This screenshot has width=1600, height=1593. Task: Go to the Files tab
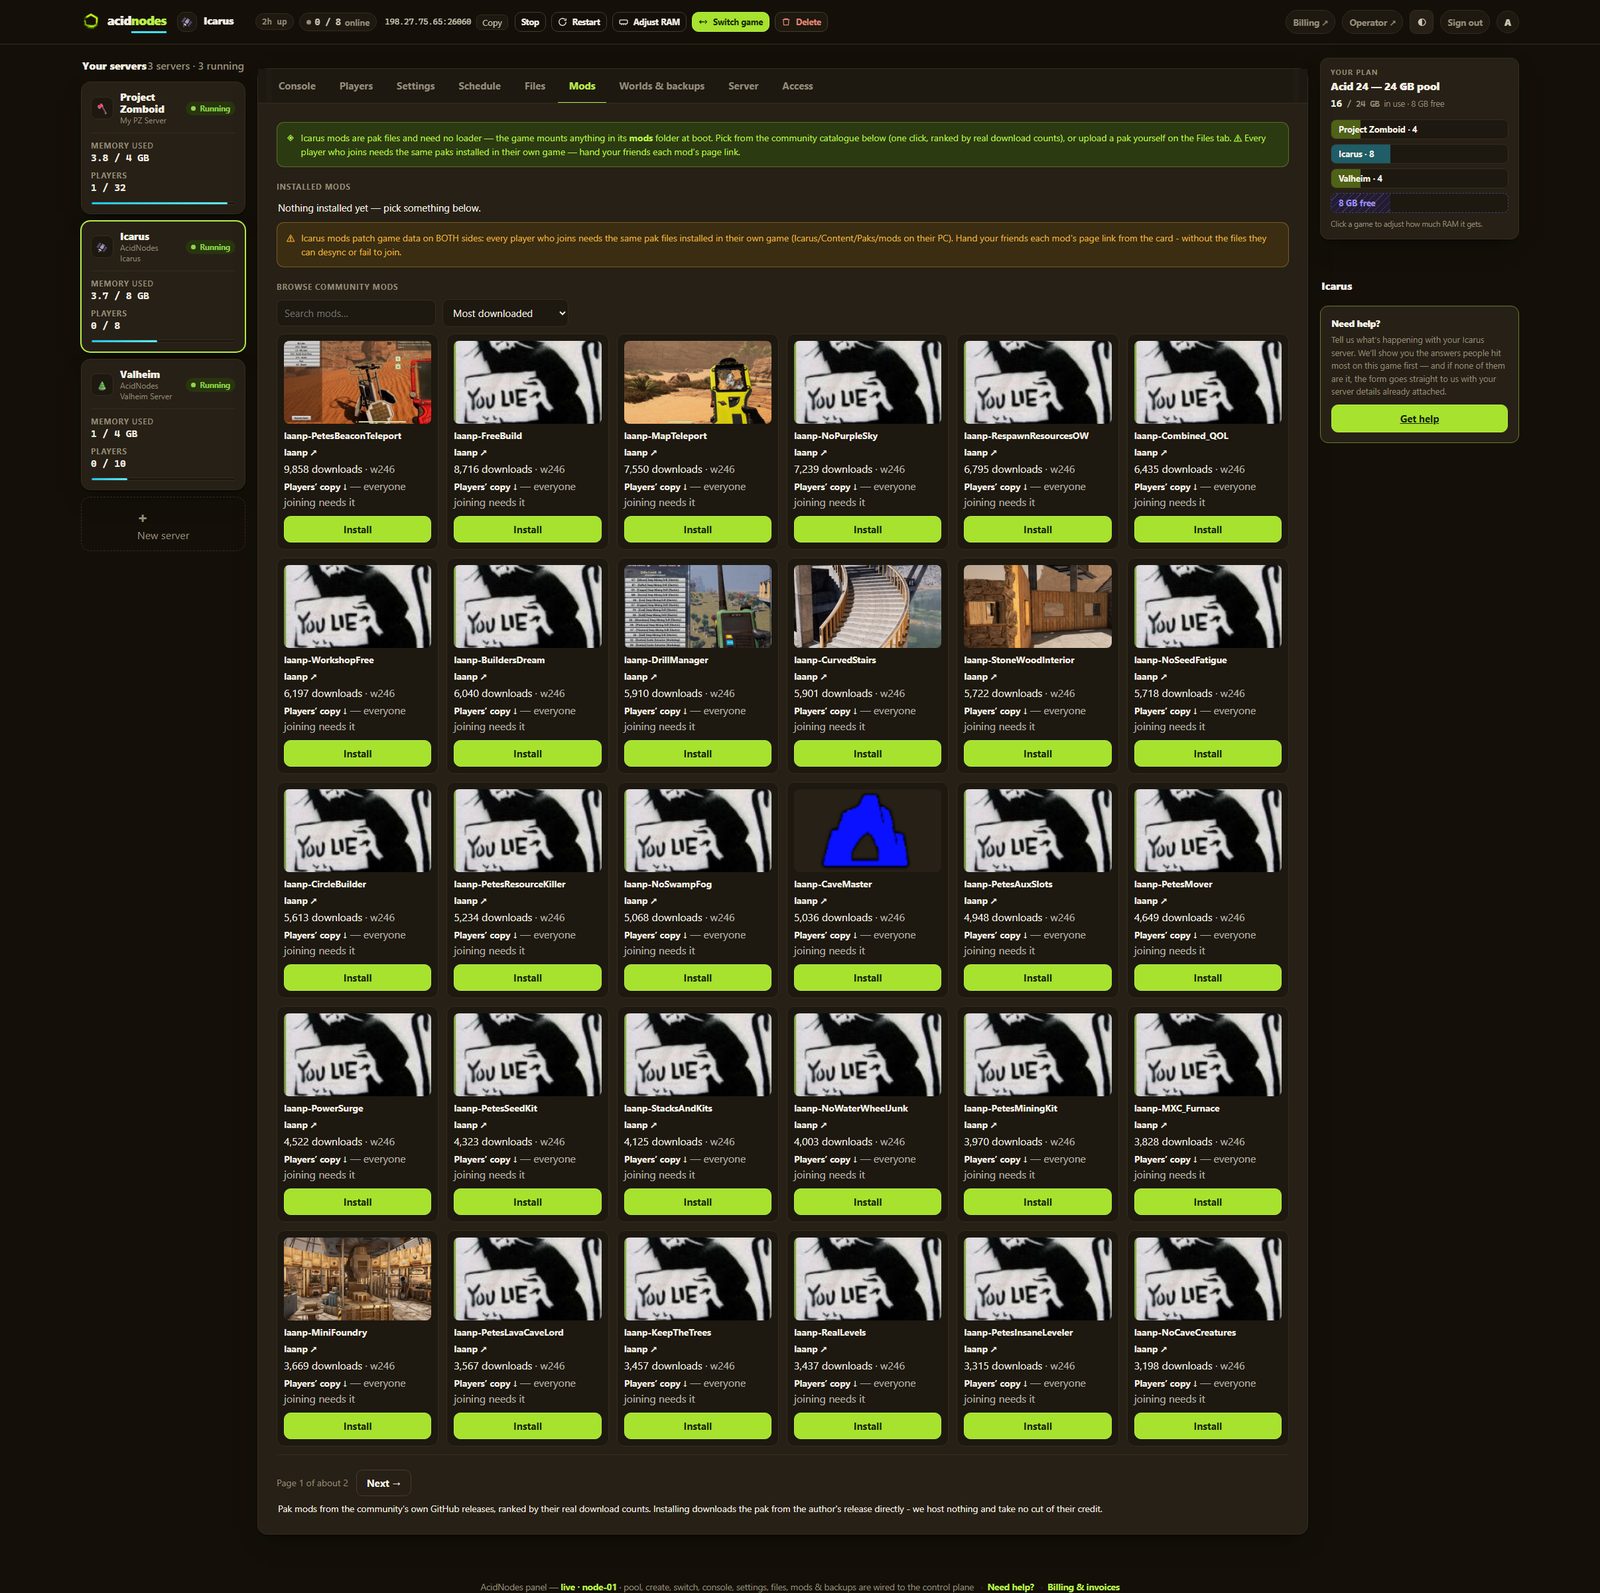535,86
